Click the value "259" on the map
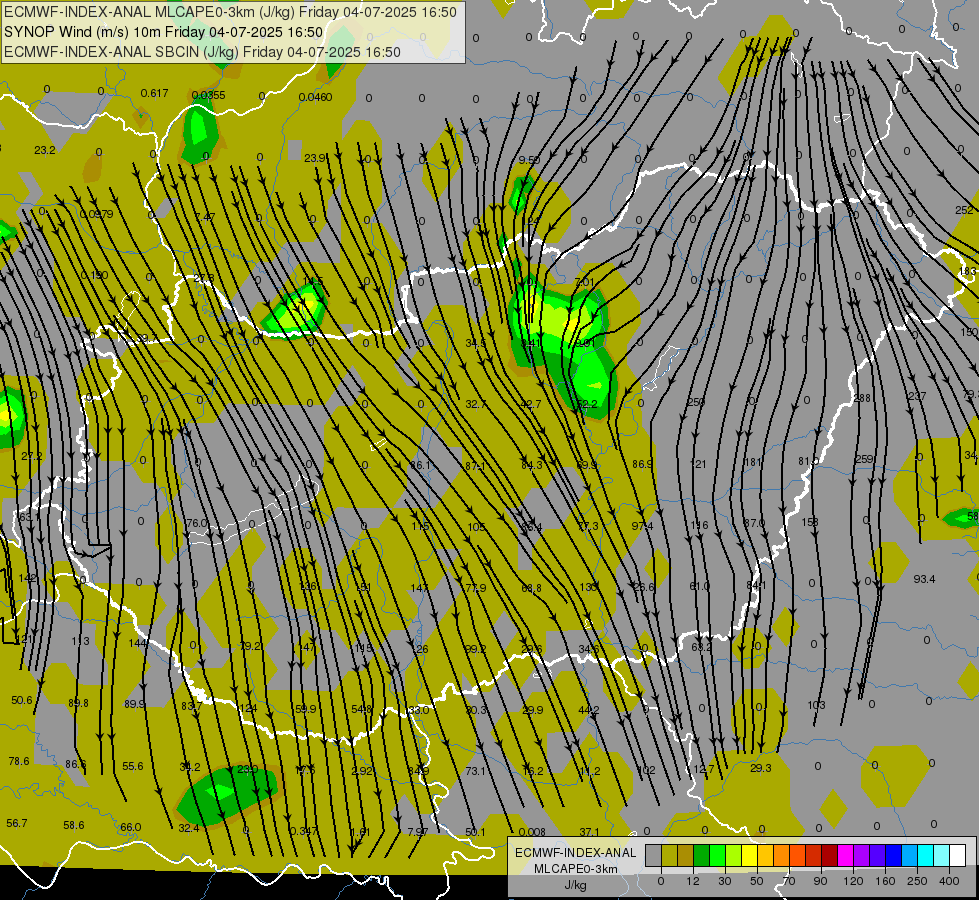Screen dimensions: 979x900 click(864, 459)
